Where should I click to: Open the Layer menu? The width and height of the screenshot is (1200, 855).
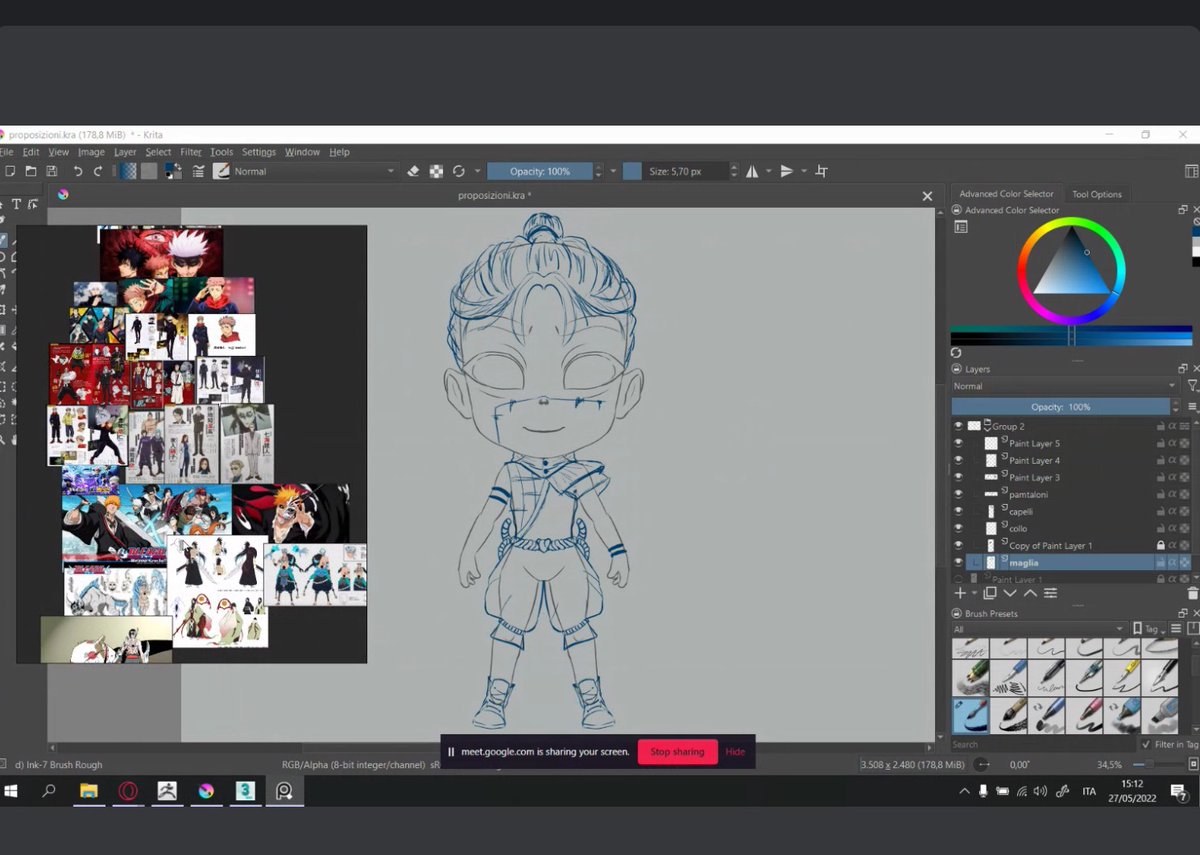125,152
